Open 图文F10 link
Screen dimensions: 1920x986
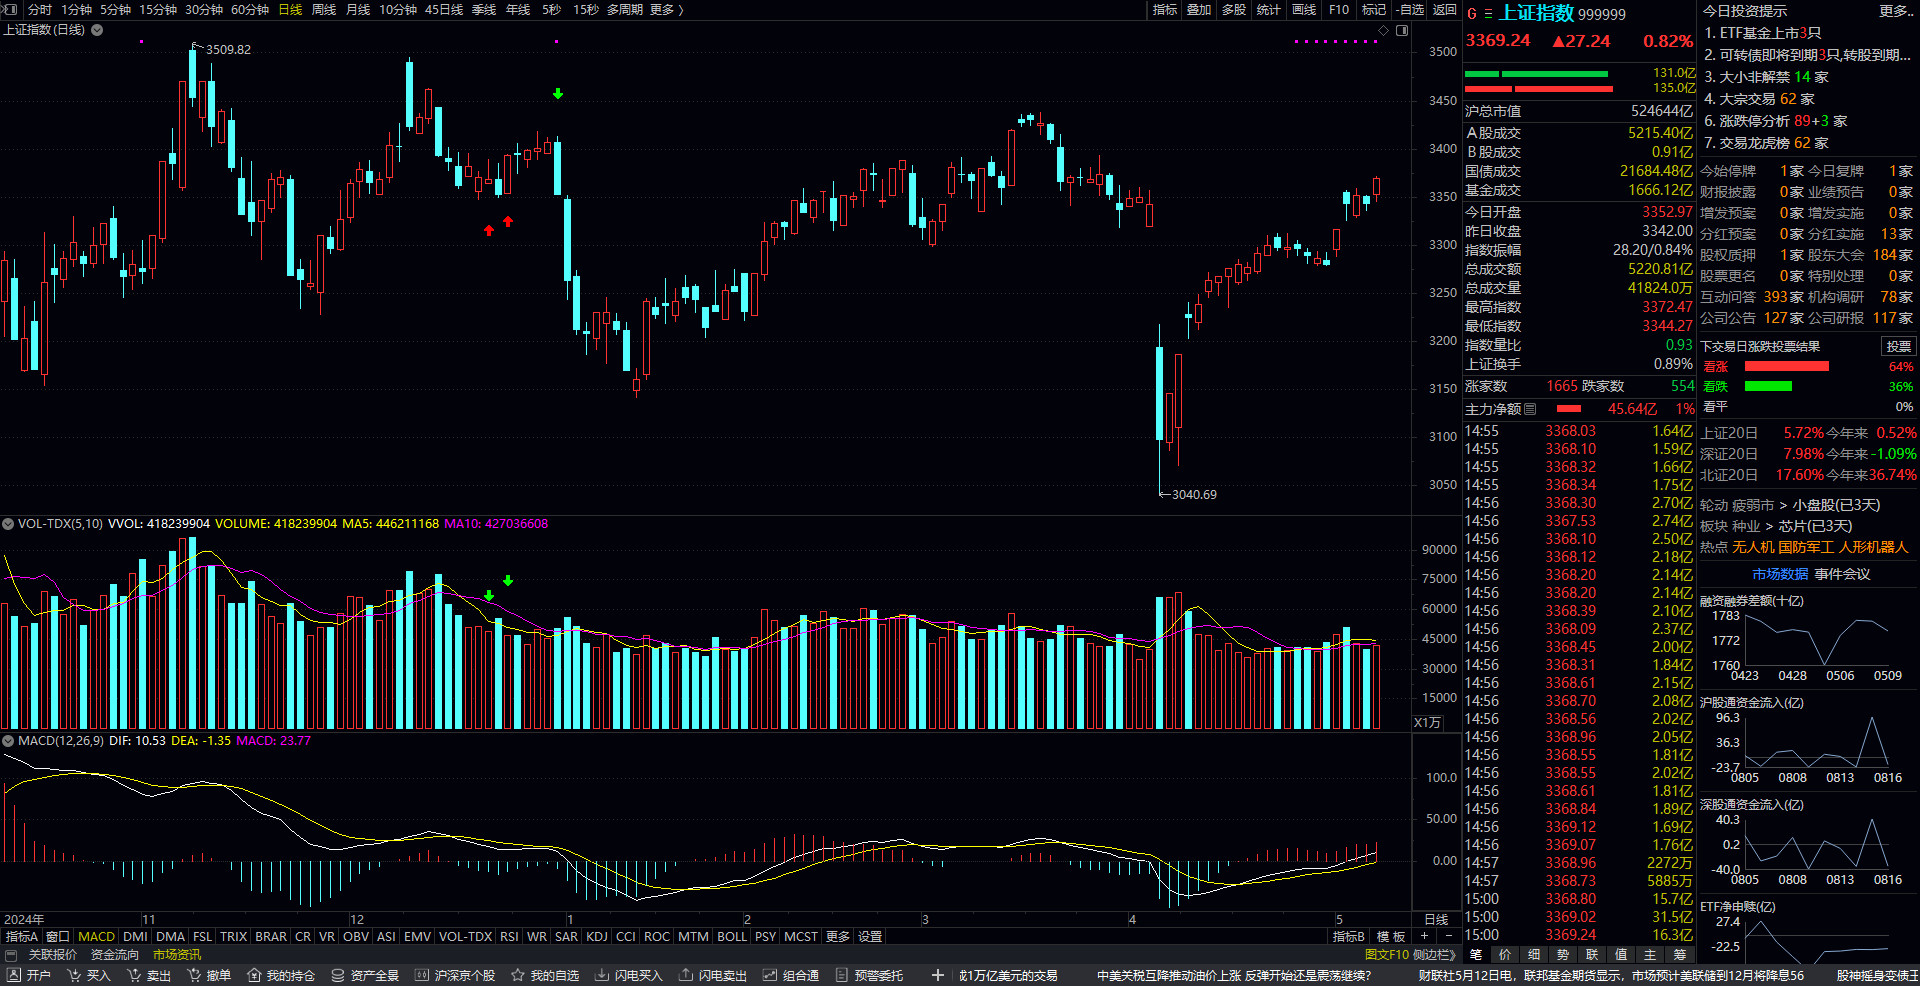coord(1387,955)
